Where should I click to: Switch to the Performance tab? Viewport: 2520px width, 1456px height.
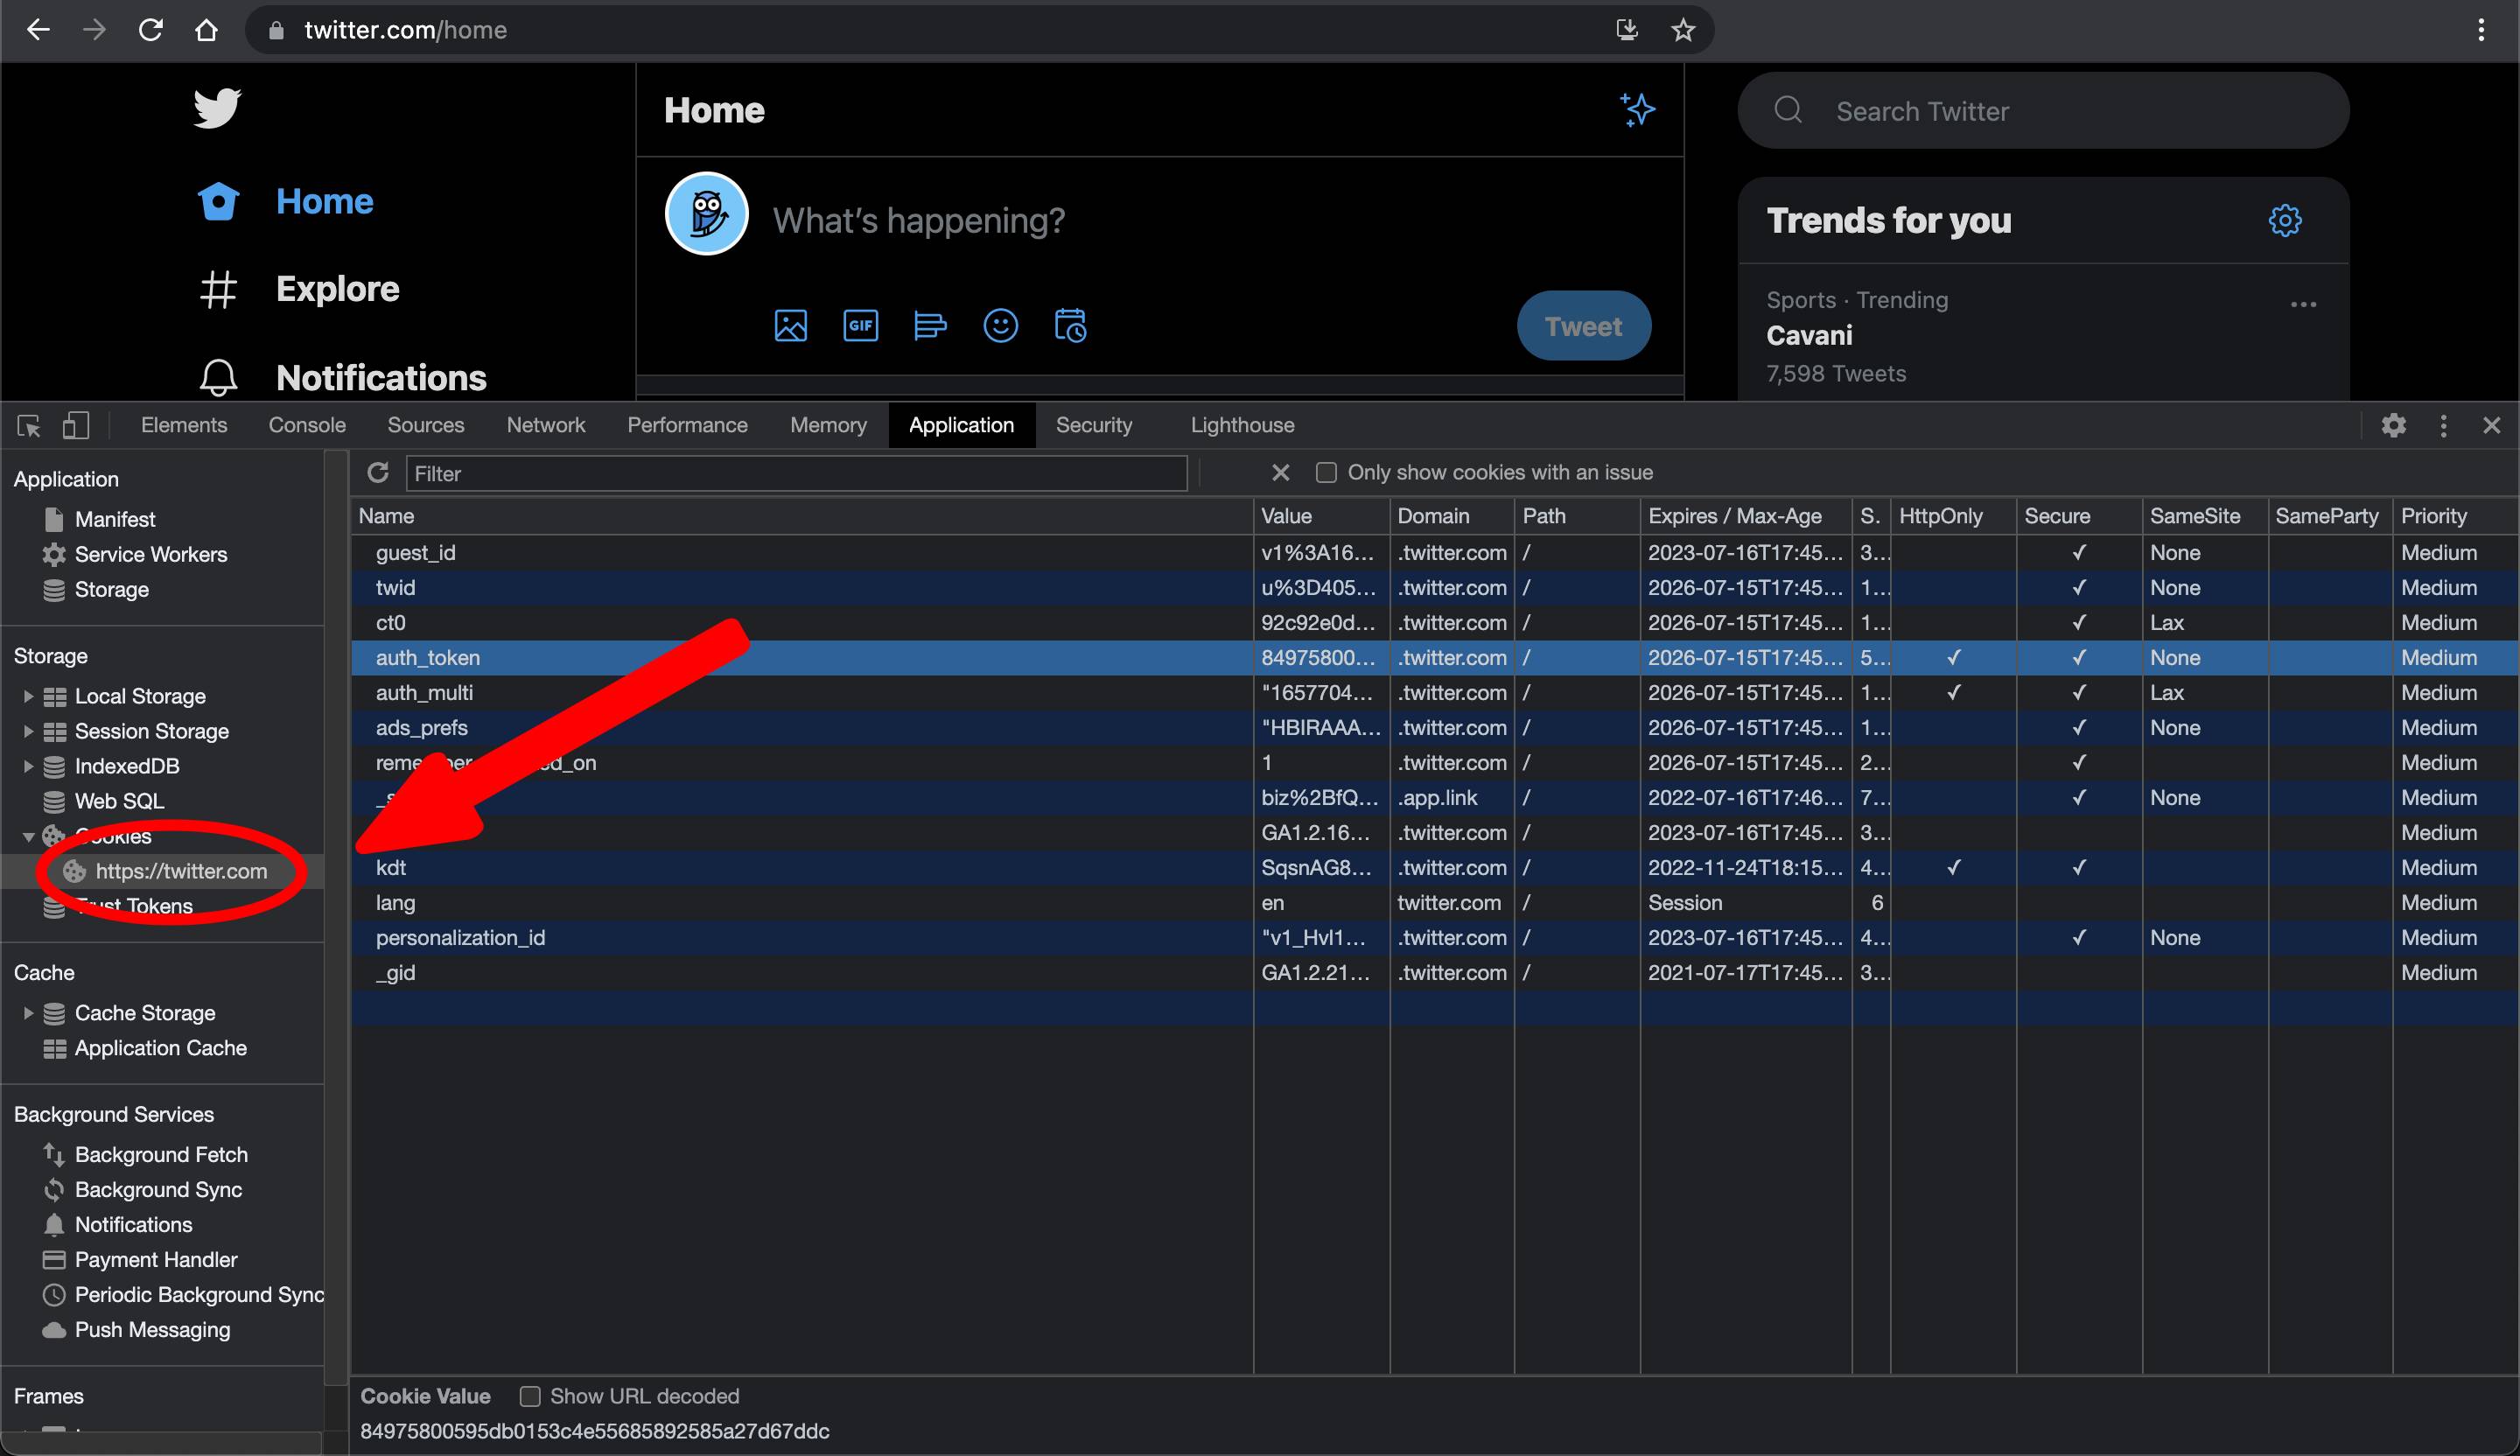[x=688, y=425]
